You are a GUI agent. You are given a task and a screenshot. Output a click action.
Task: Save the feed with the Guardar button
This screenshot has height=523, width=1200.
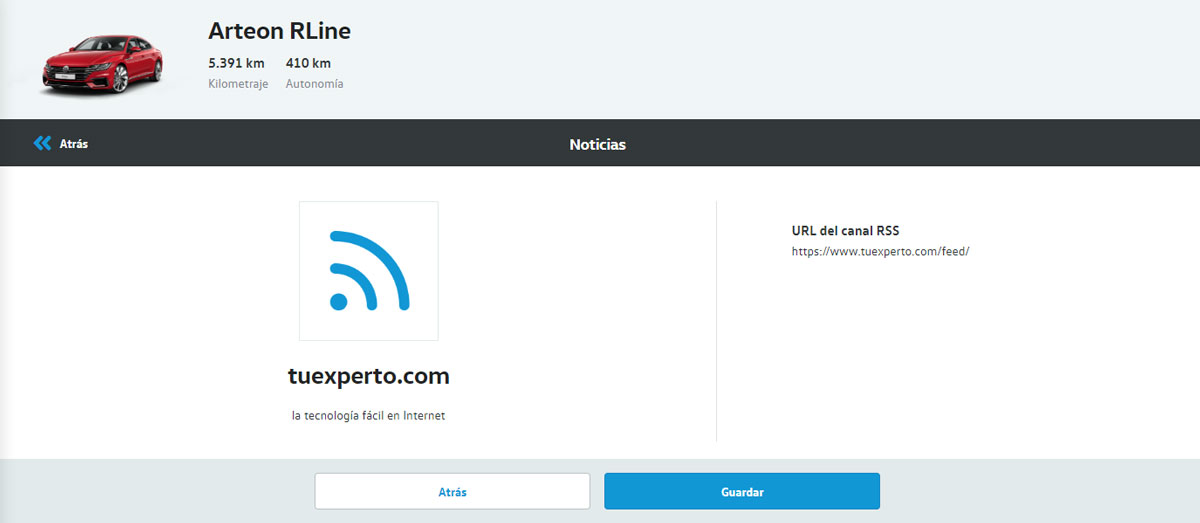tap(741, 492)
